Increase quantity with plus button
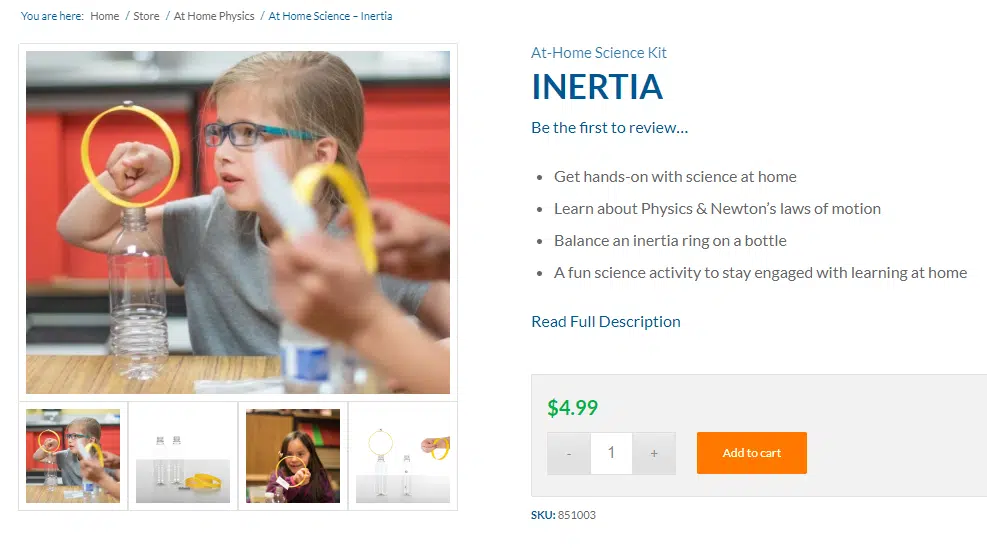Viewport: 987px width, 556px height. coord(654,453)
